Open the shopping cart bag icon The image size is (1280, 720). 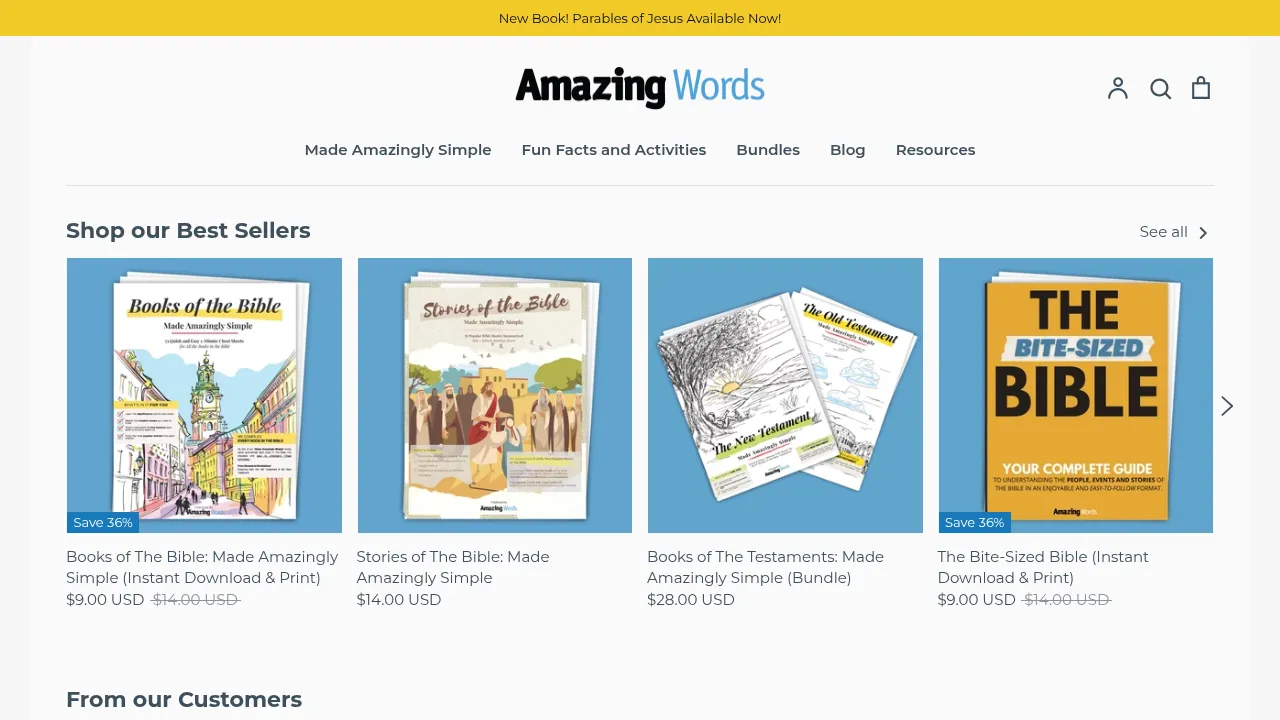click(x=1200, y=88)
